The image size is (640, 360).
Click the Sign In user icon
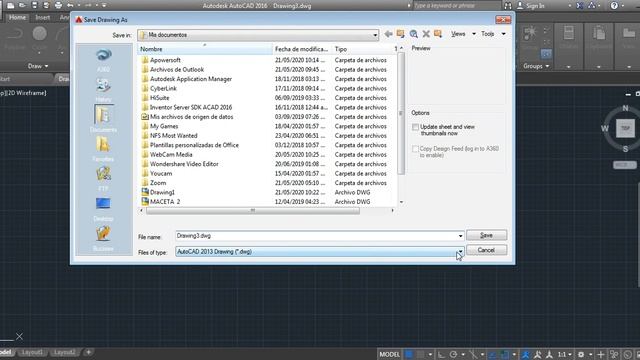coord(520,6)
